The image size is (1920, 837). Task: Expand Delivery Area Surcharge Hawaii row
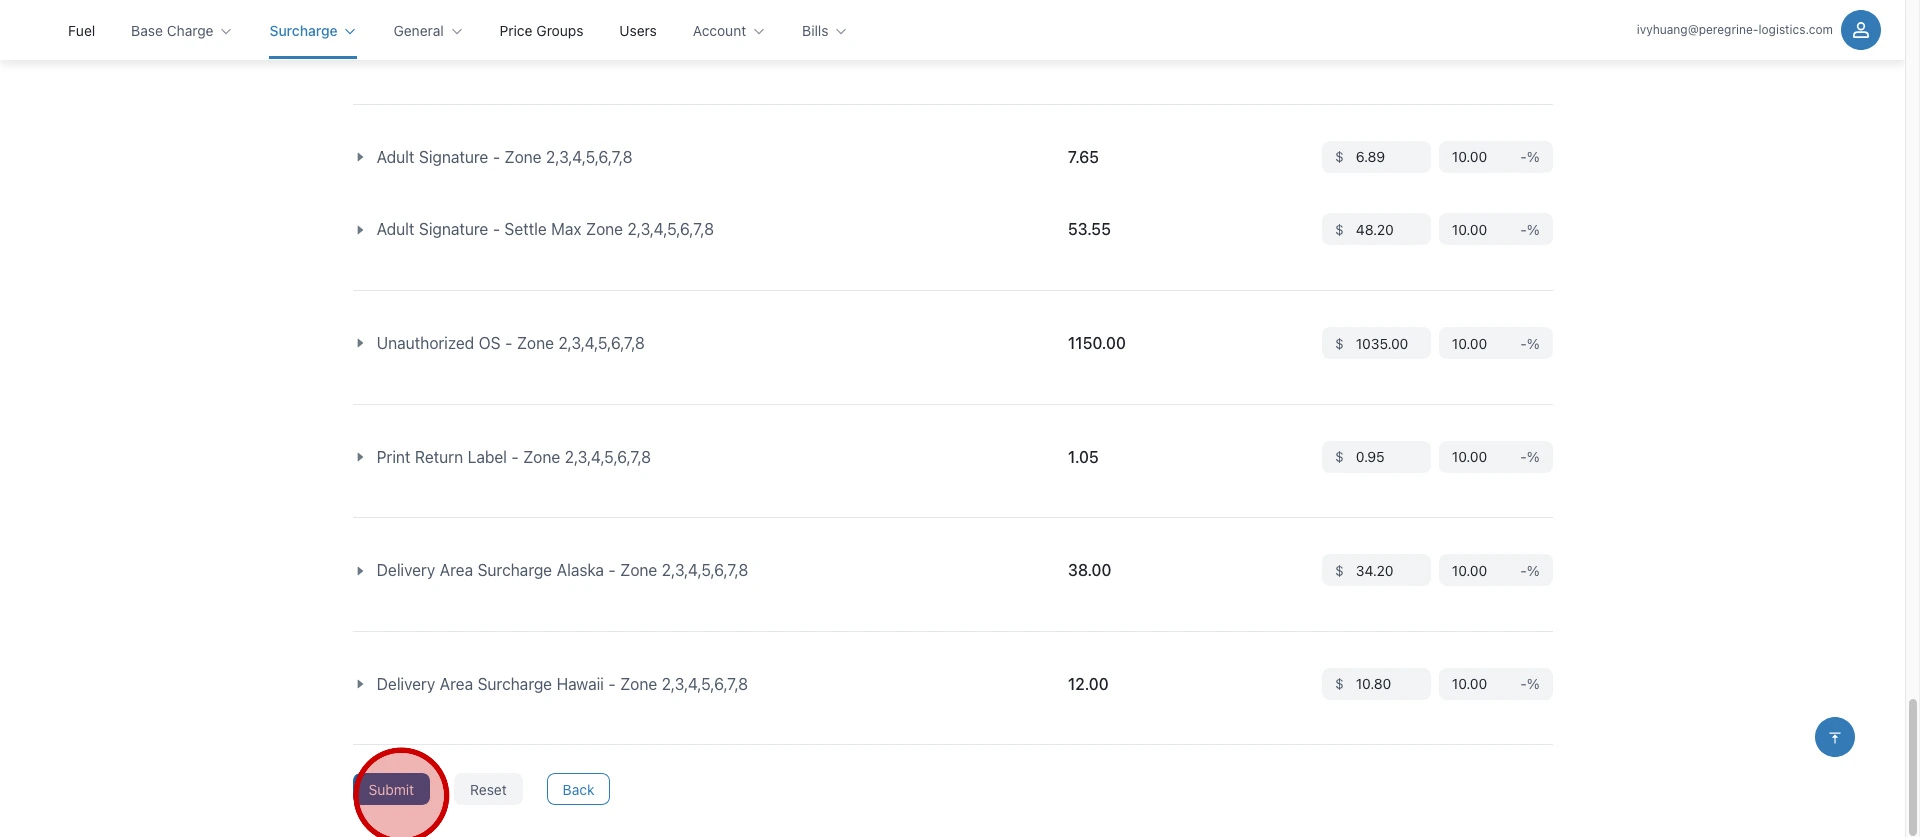pos(360,684)
